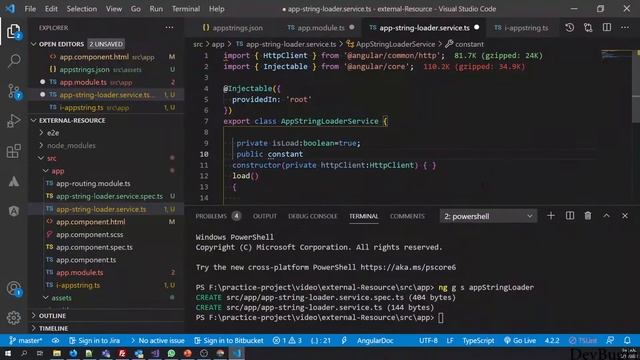This screenshot has width=640, height=360.
Task: Show the Comments panel tab
Action: click(407, 216)
